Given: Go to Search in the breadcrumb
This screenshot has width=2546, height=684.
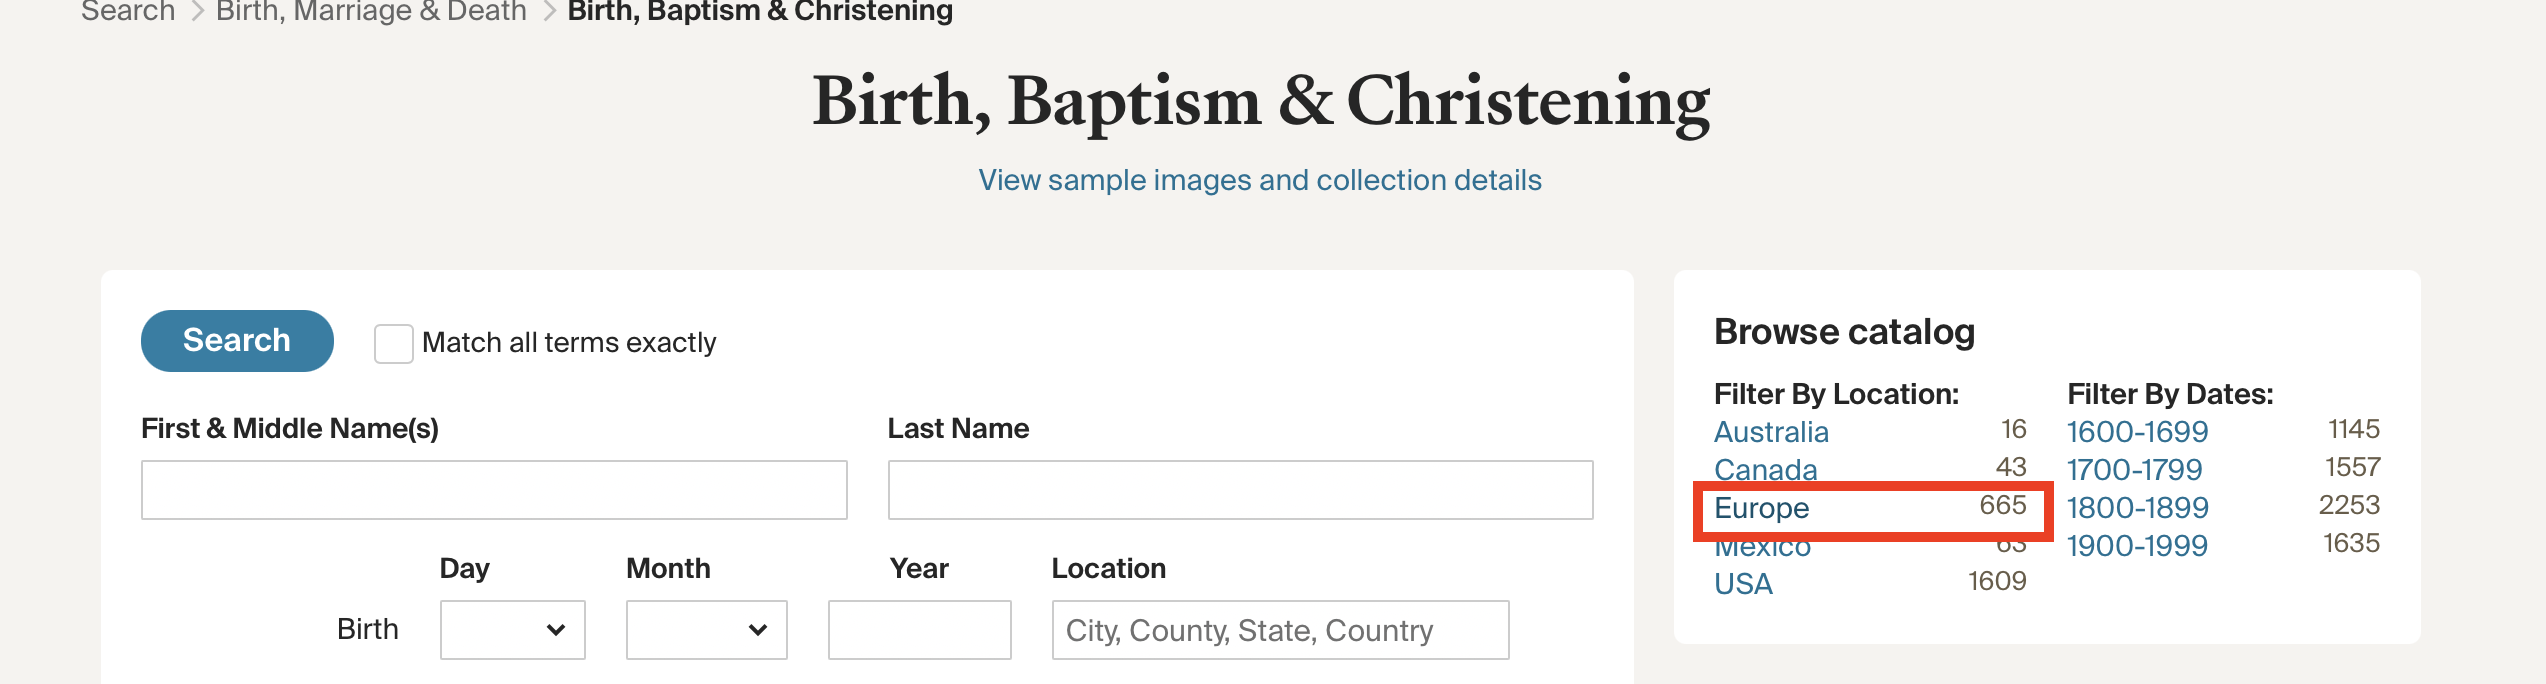Looking at the screenshot, I should point(128,12).
